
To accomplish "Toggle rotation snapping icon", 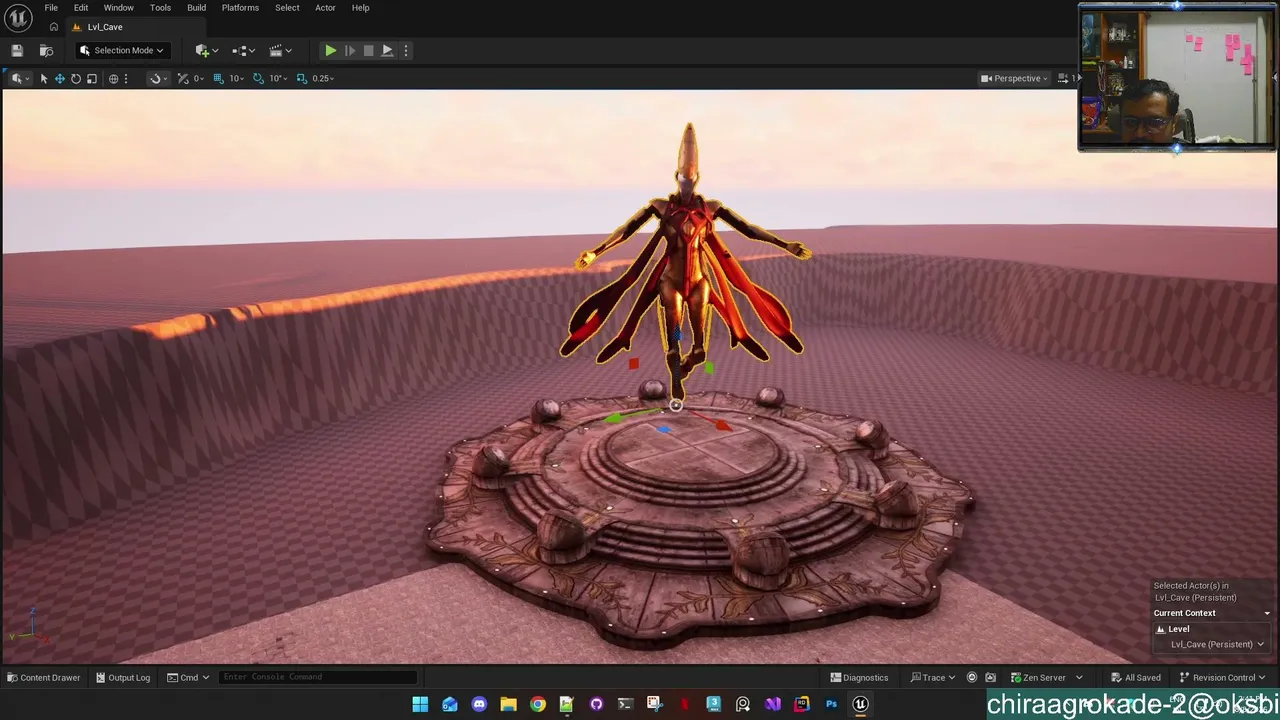I will [259, 78].
